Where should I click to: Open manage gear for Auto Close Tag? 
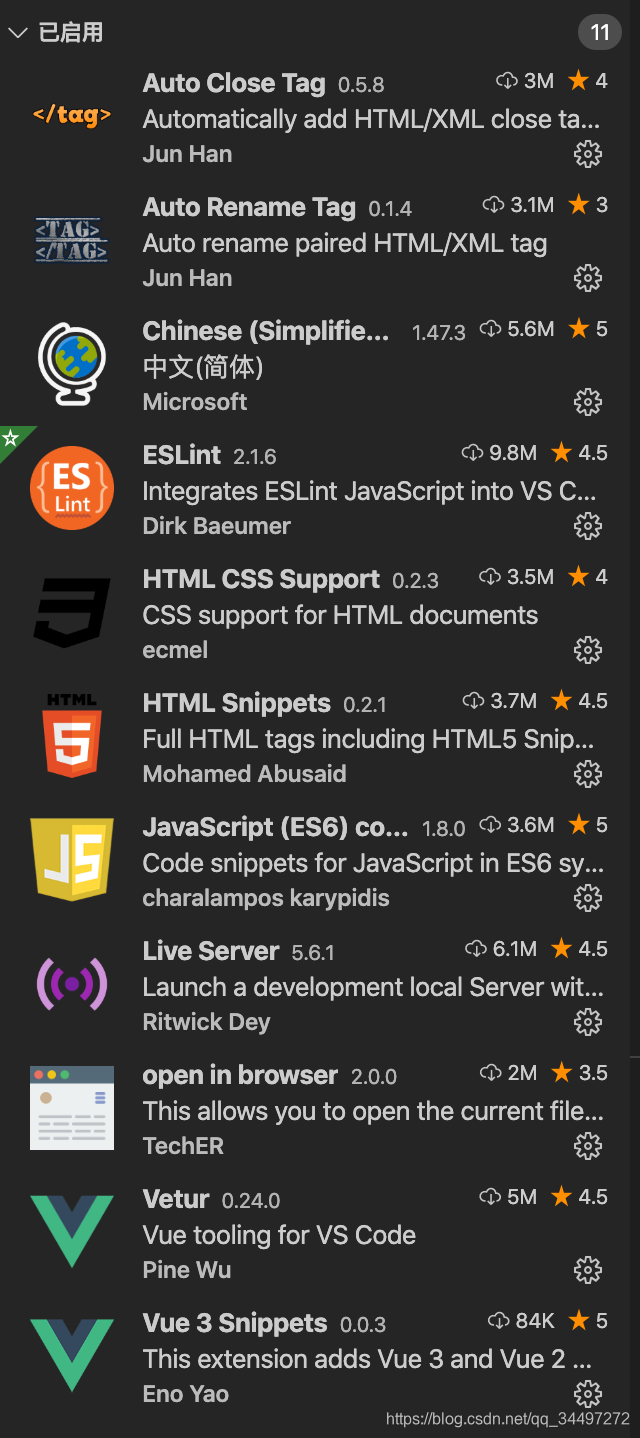pos(588,154)
